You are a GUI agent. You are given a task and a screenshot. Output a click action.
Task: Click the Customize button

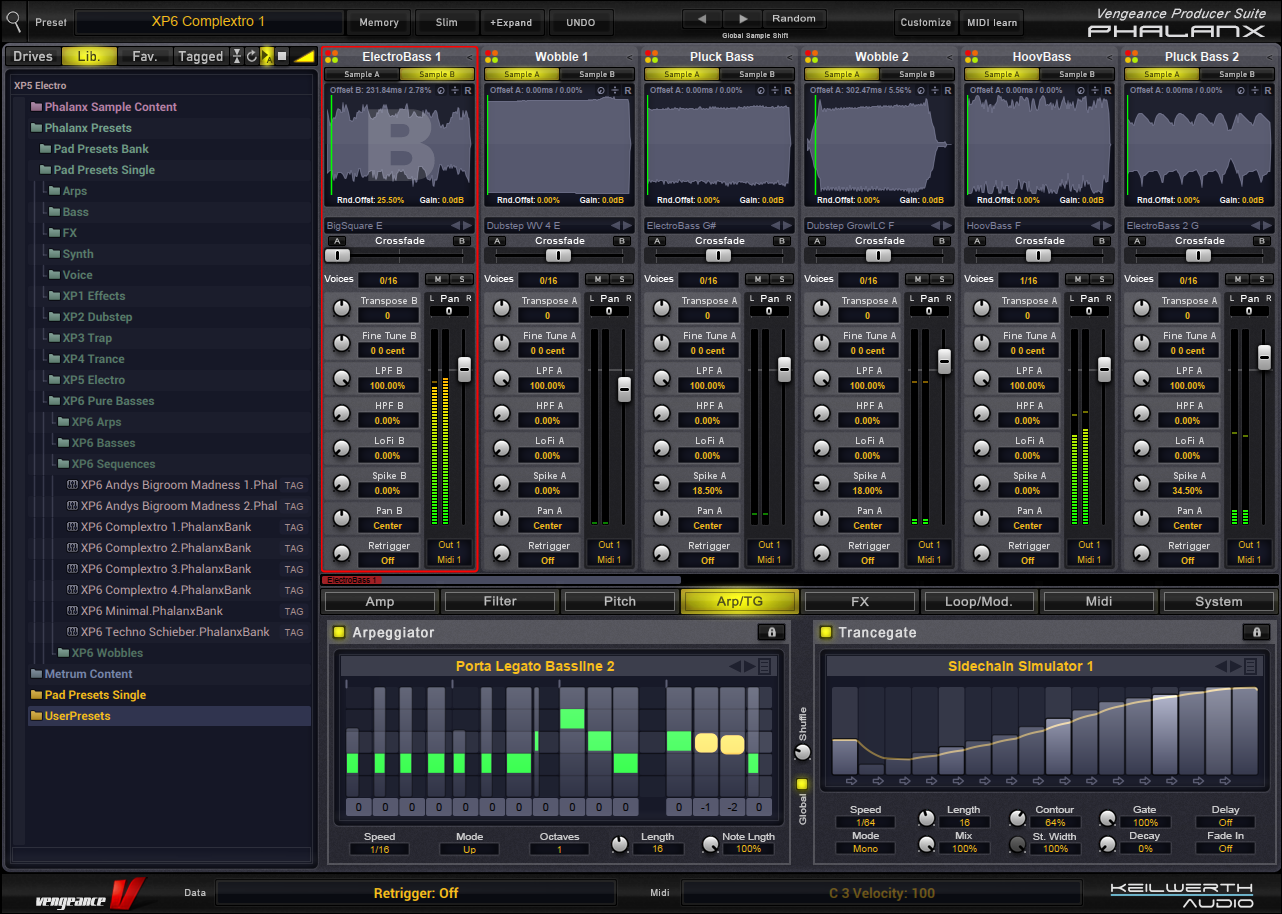pyautogui.click(x=926, y=22)
